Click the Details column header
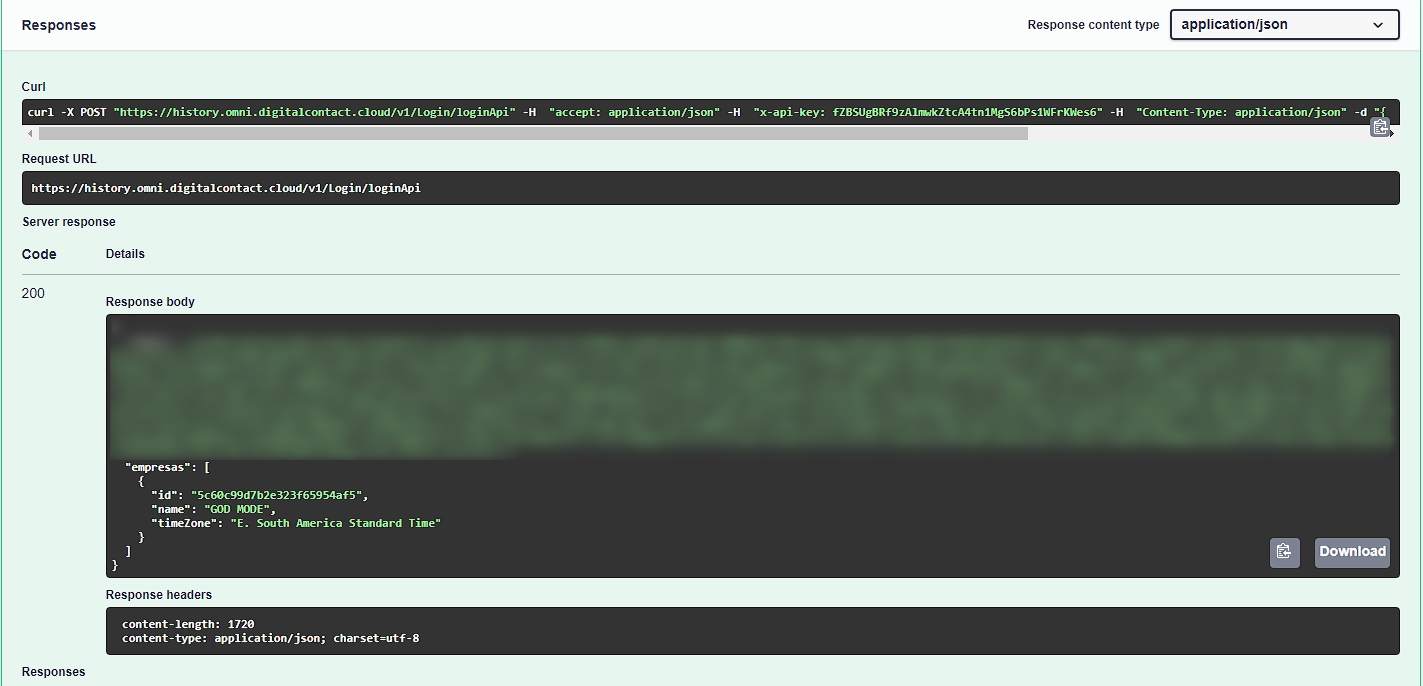Image resolution: width=1423 pixels, height=686 pixels. [125, 254]
